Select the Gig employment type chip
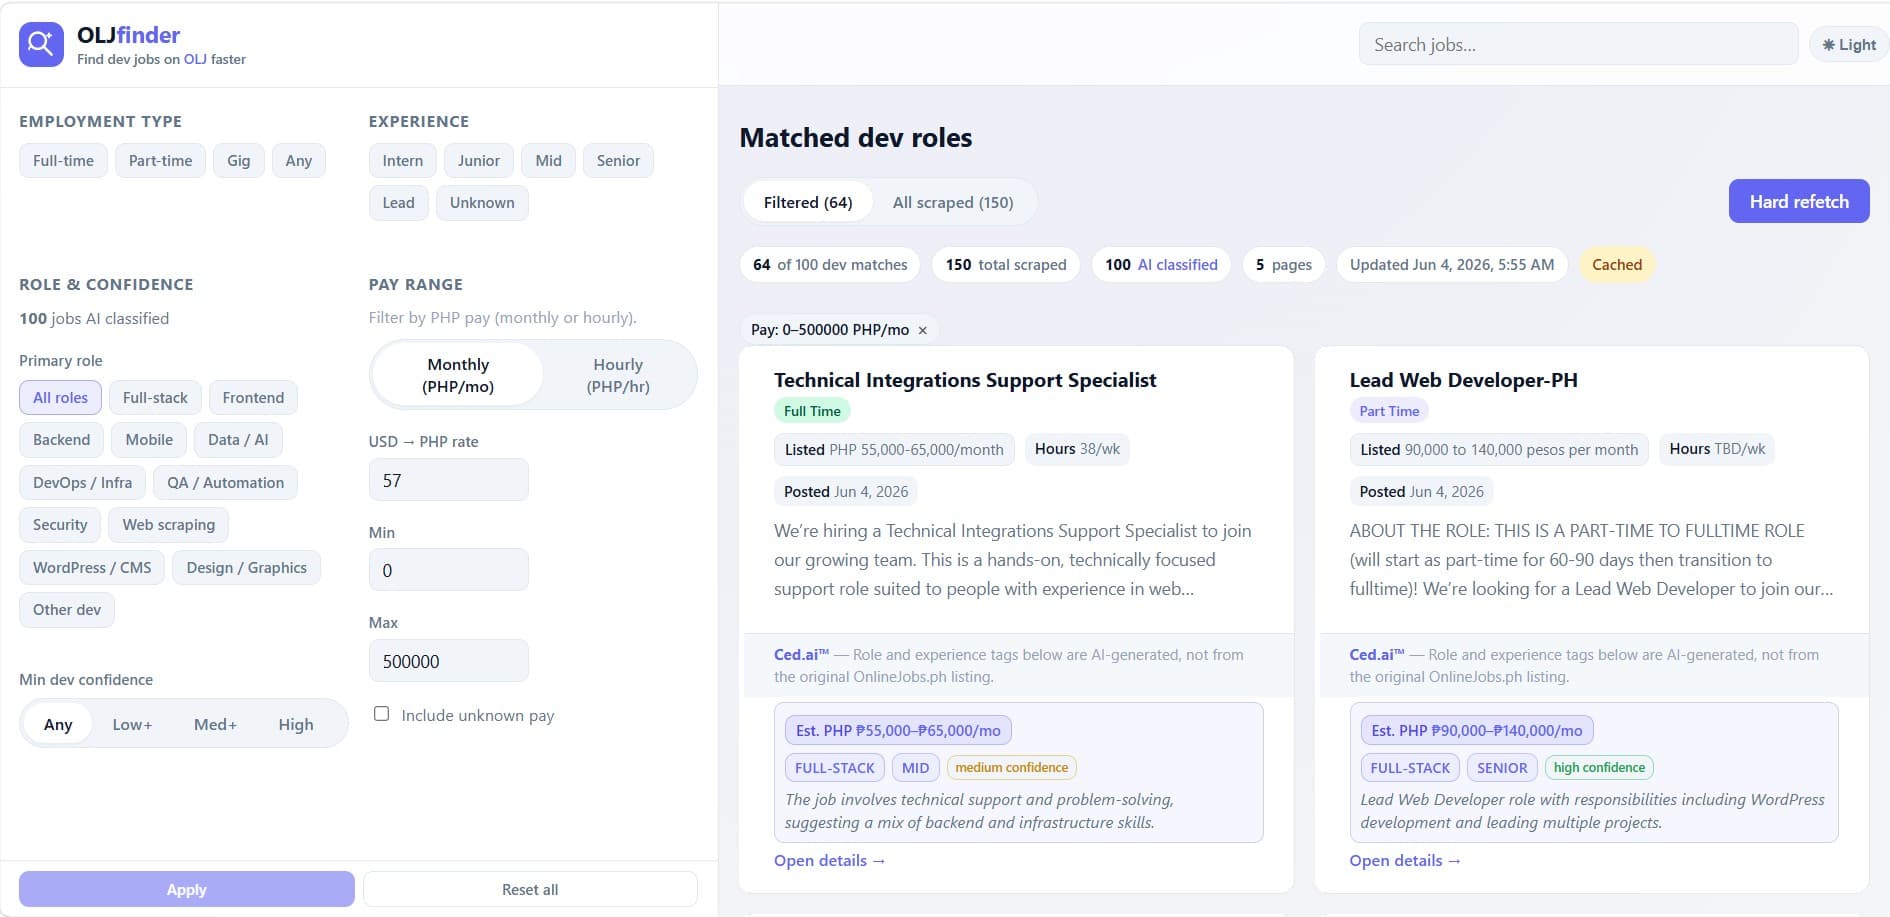 tap(238, 161)
